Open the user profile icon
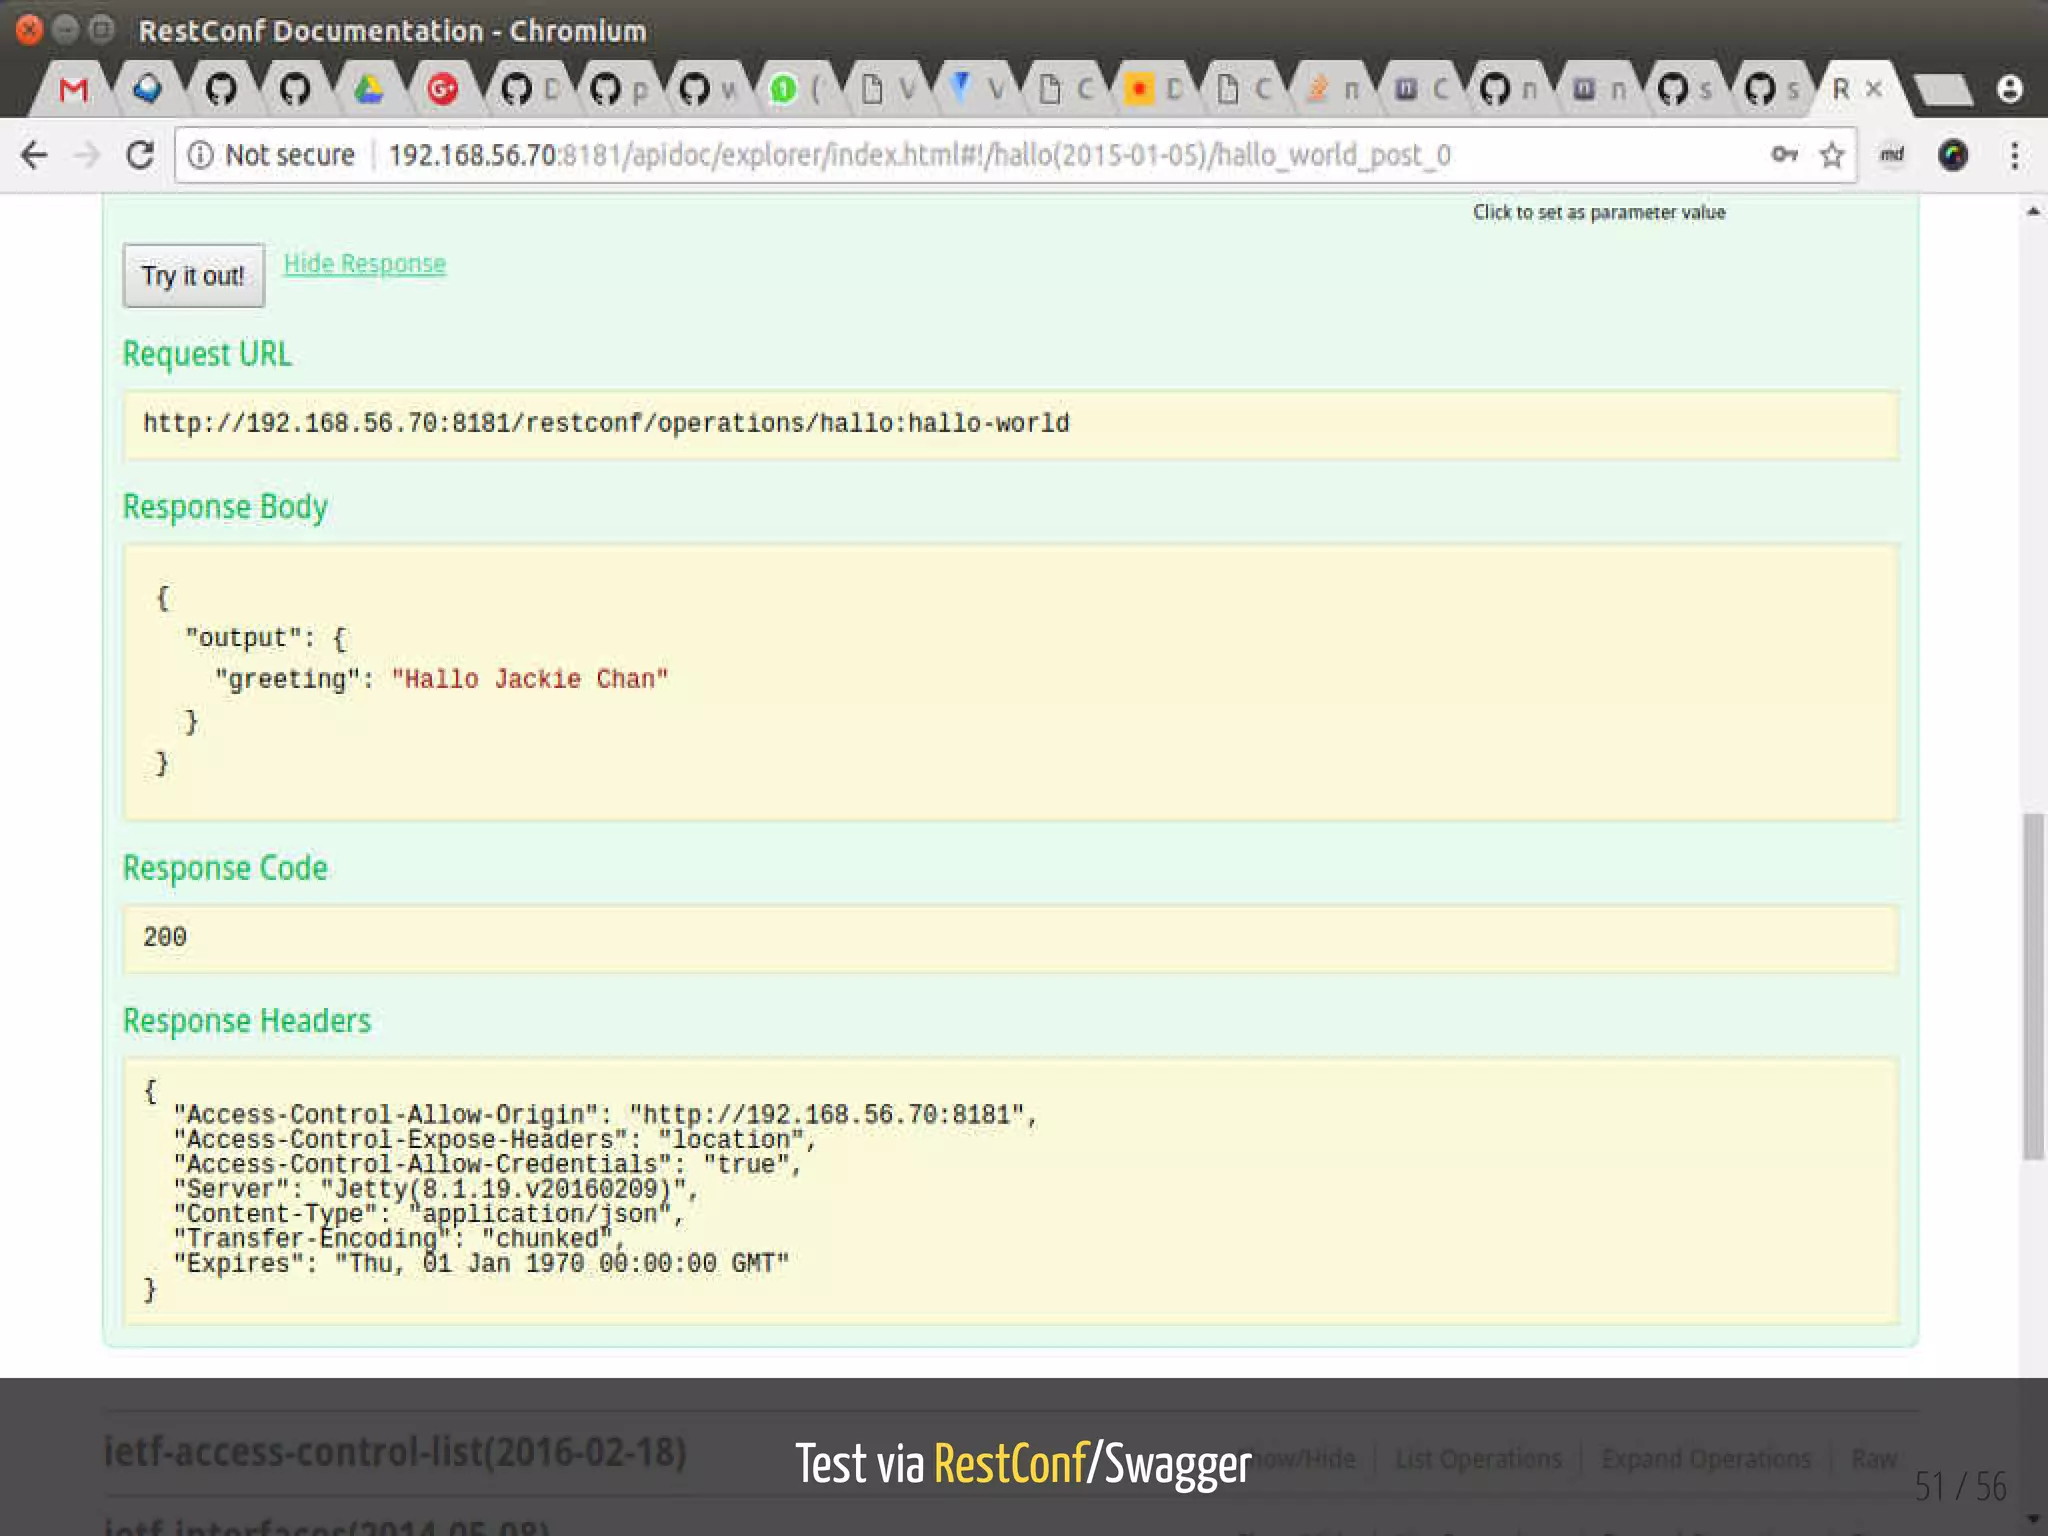 click(x=2010, y=89)
